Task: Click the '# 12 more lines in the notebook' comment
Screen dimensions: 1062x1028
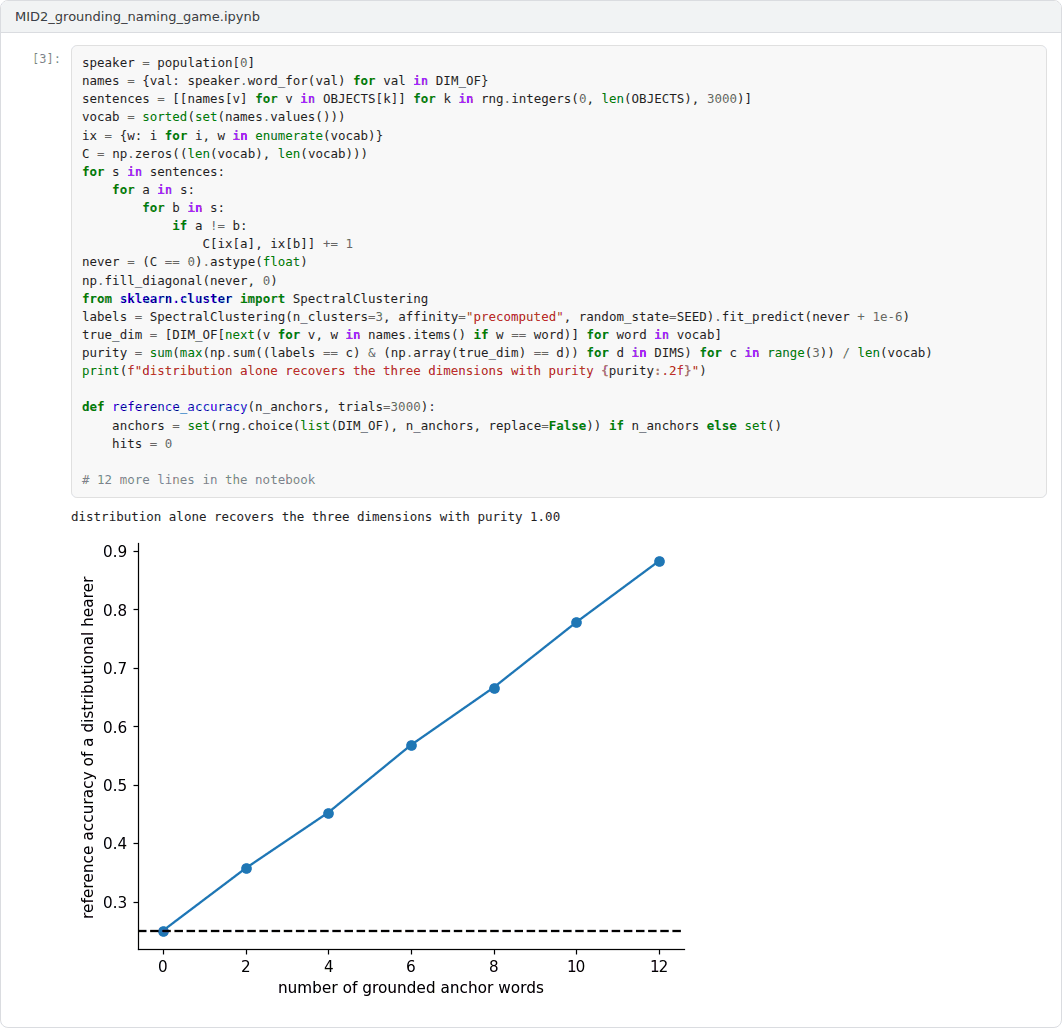Action: tap(198, 479)
